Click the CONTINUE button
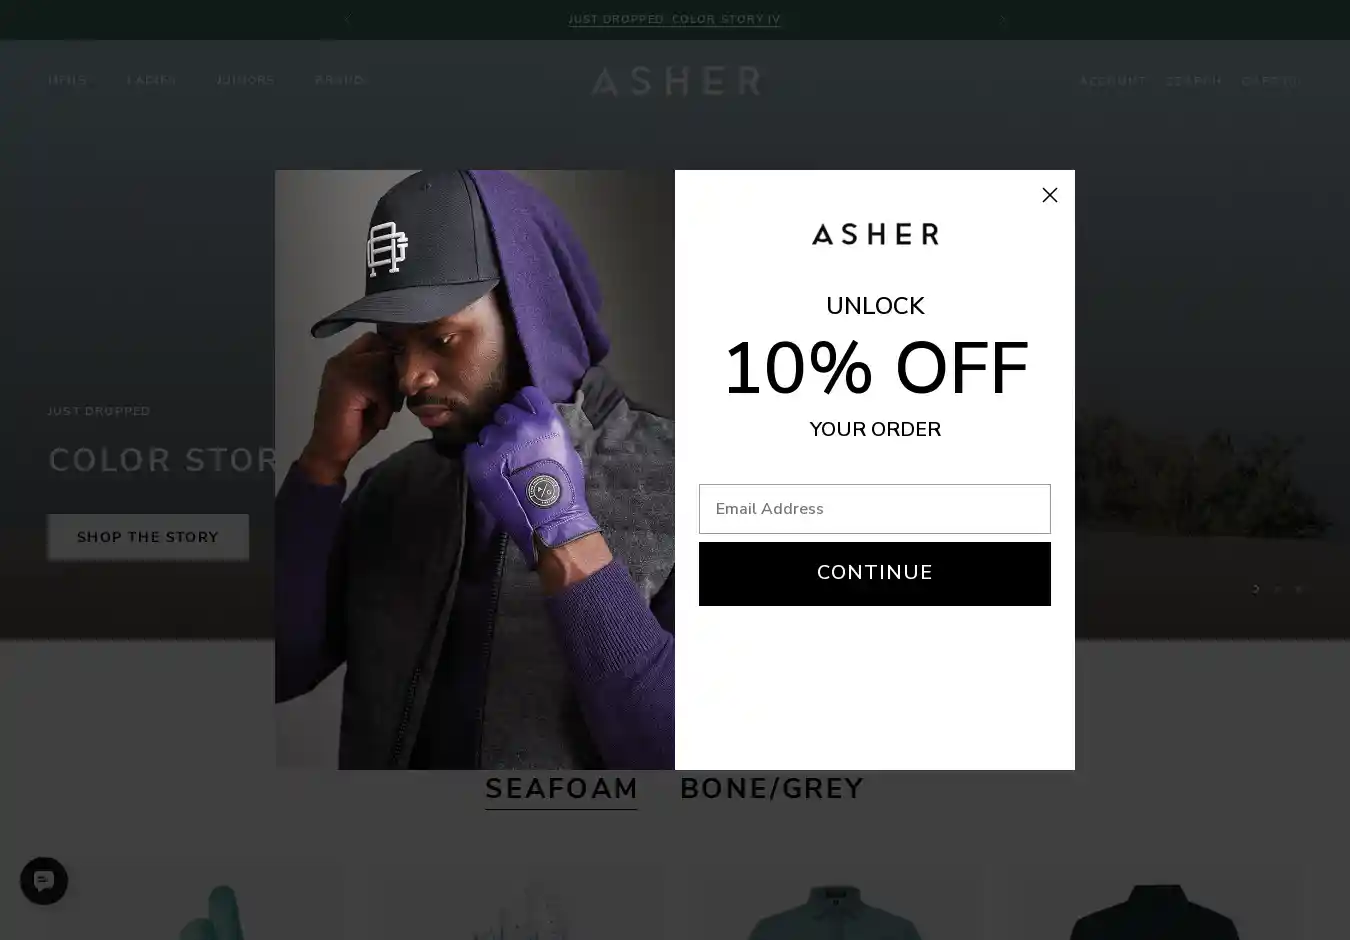The height and width of the screenshot is (940, 1350). (874, 574)
